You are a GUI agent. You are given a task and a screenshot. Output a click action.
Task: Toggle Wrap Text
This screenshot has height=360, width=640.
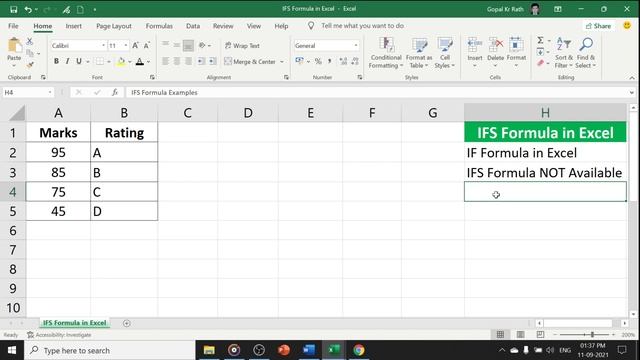click(x=242, y=46)
